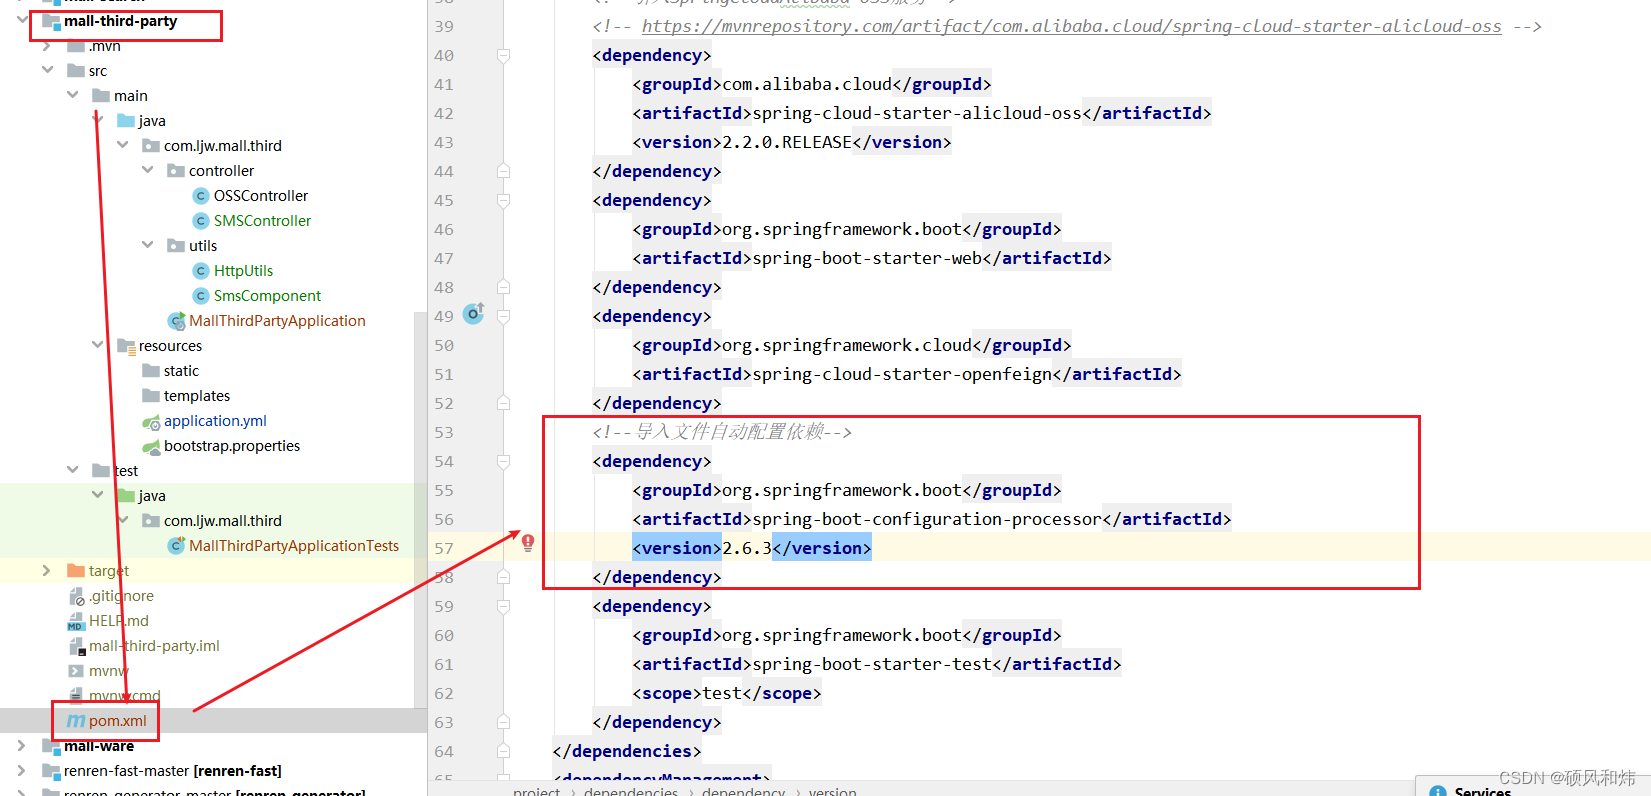Click 'version' in the breadcrumb bar
1651x796 pixels.
pyautogui.click(x=832, y=791)
